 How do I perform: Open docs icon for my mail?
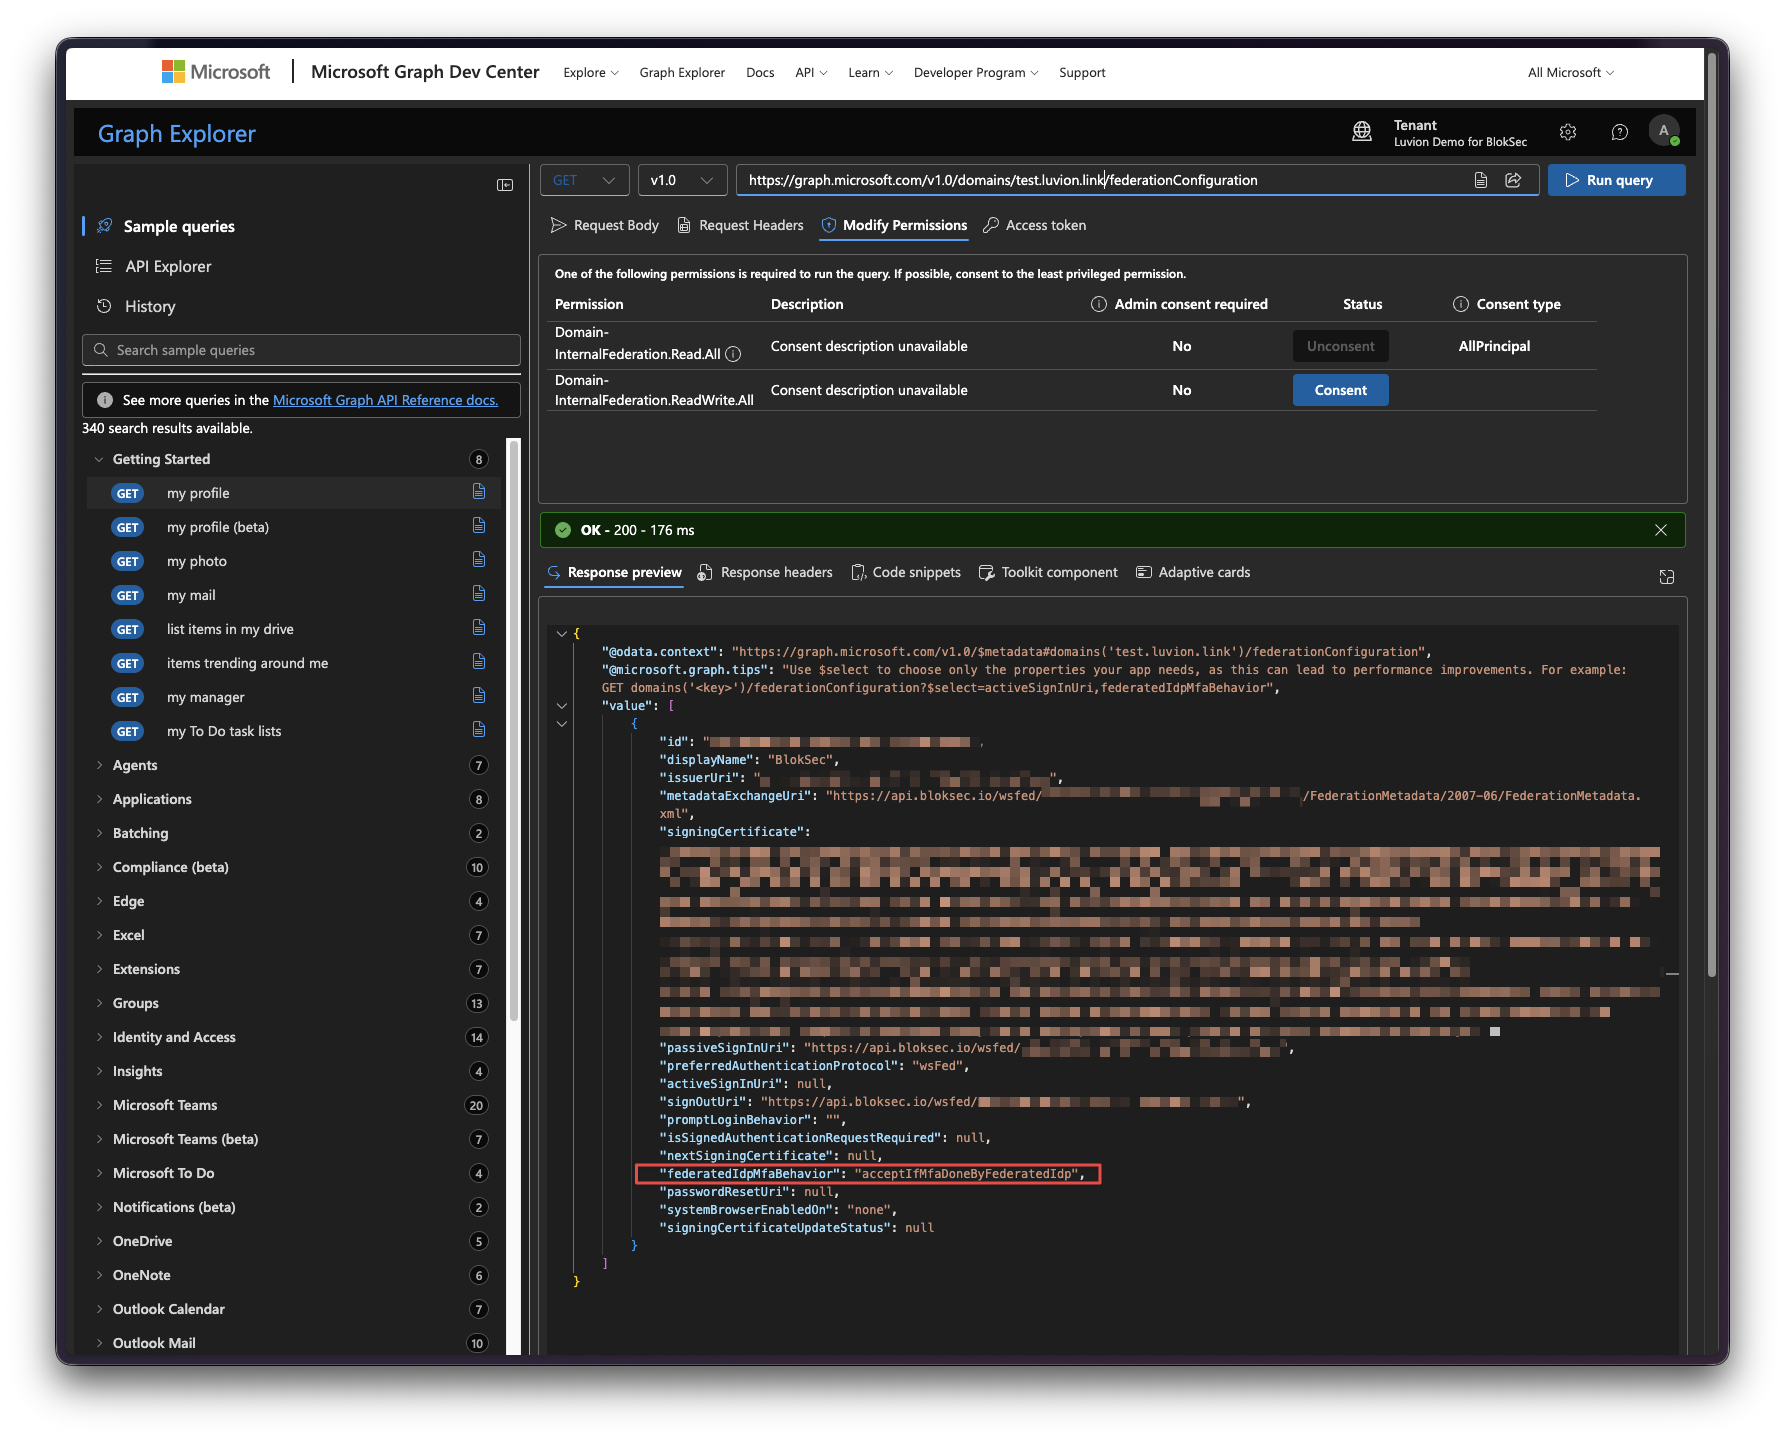tap(479, 594)
